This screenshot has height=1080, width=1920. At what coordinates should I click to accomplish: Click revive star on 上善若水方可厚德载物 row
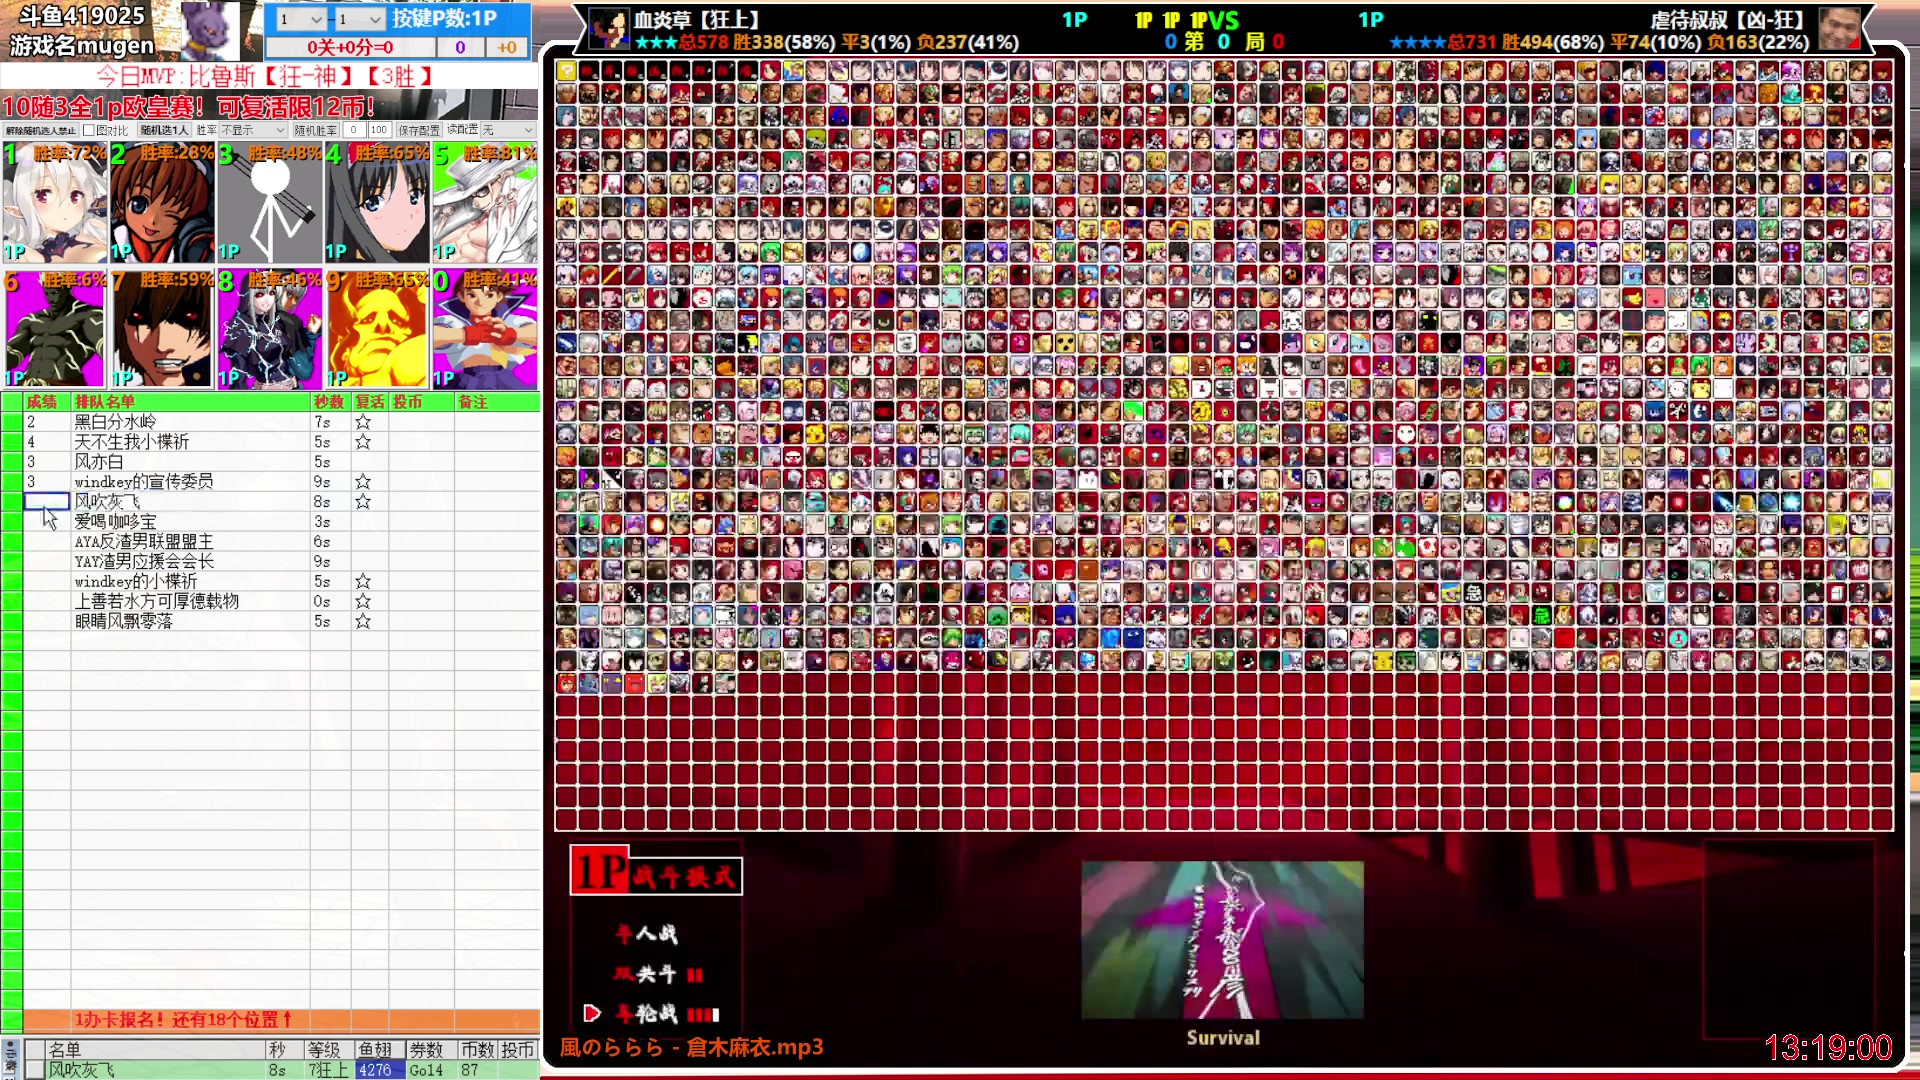(363, 602)
